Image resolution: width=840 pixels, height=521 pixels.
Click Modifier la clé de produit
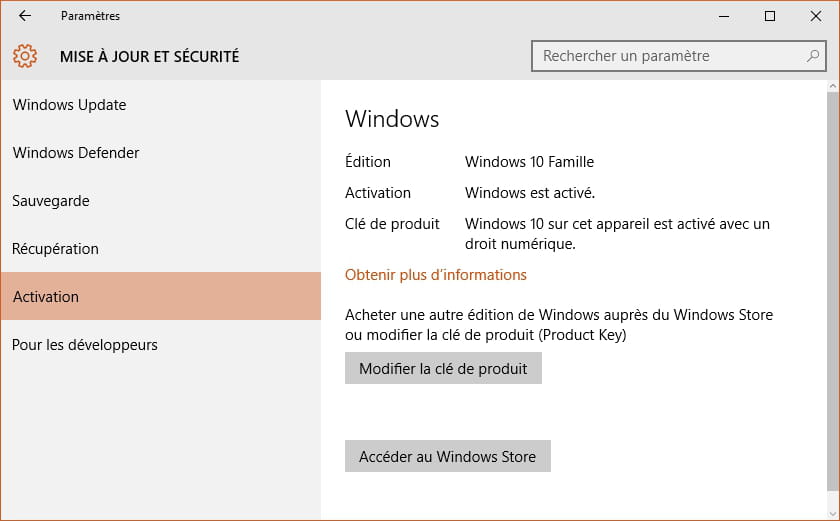443,368
